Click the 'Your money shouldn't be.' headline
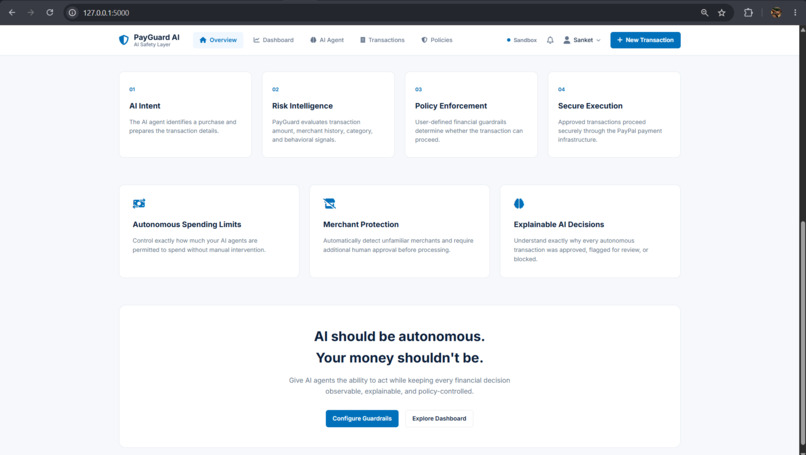Screen dimensions: 806x455 (399, 358)
